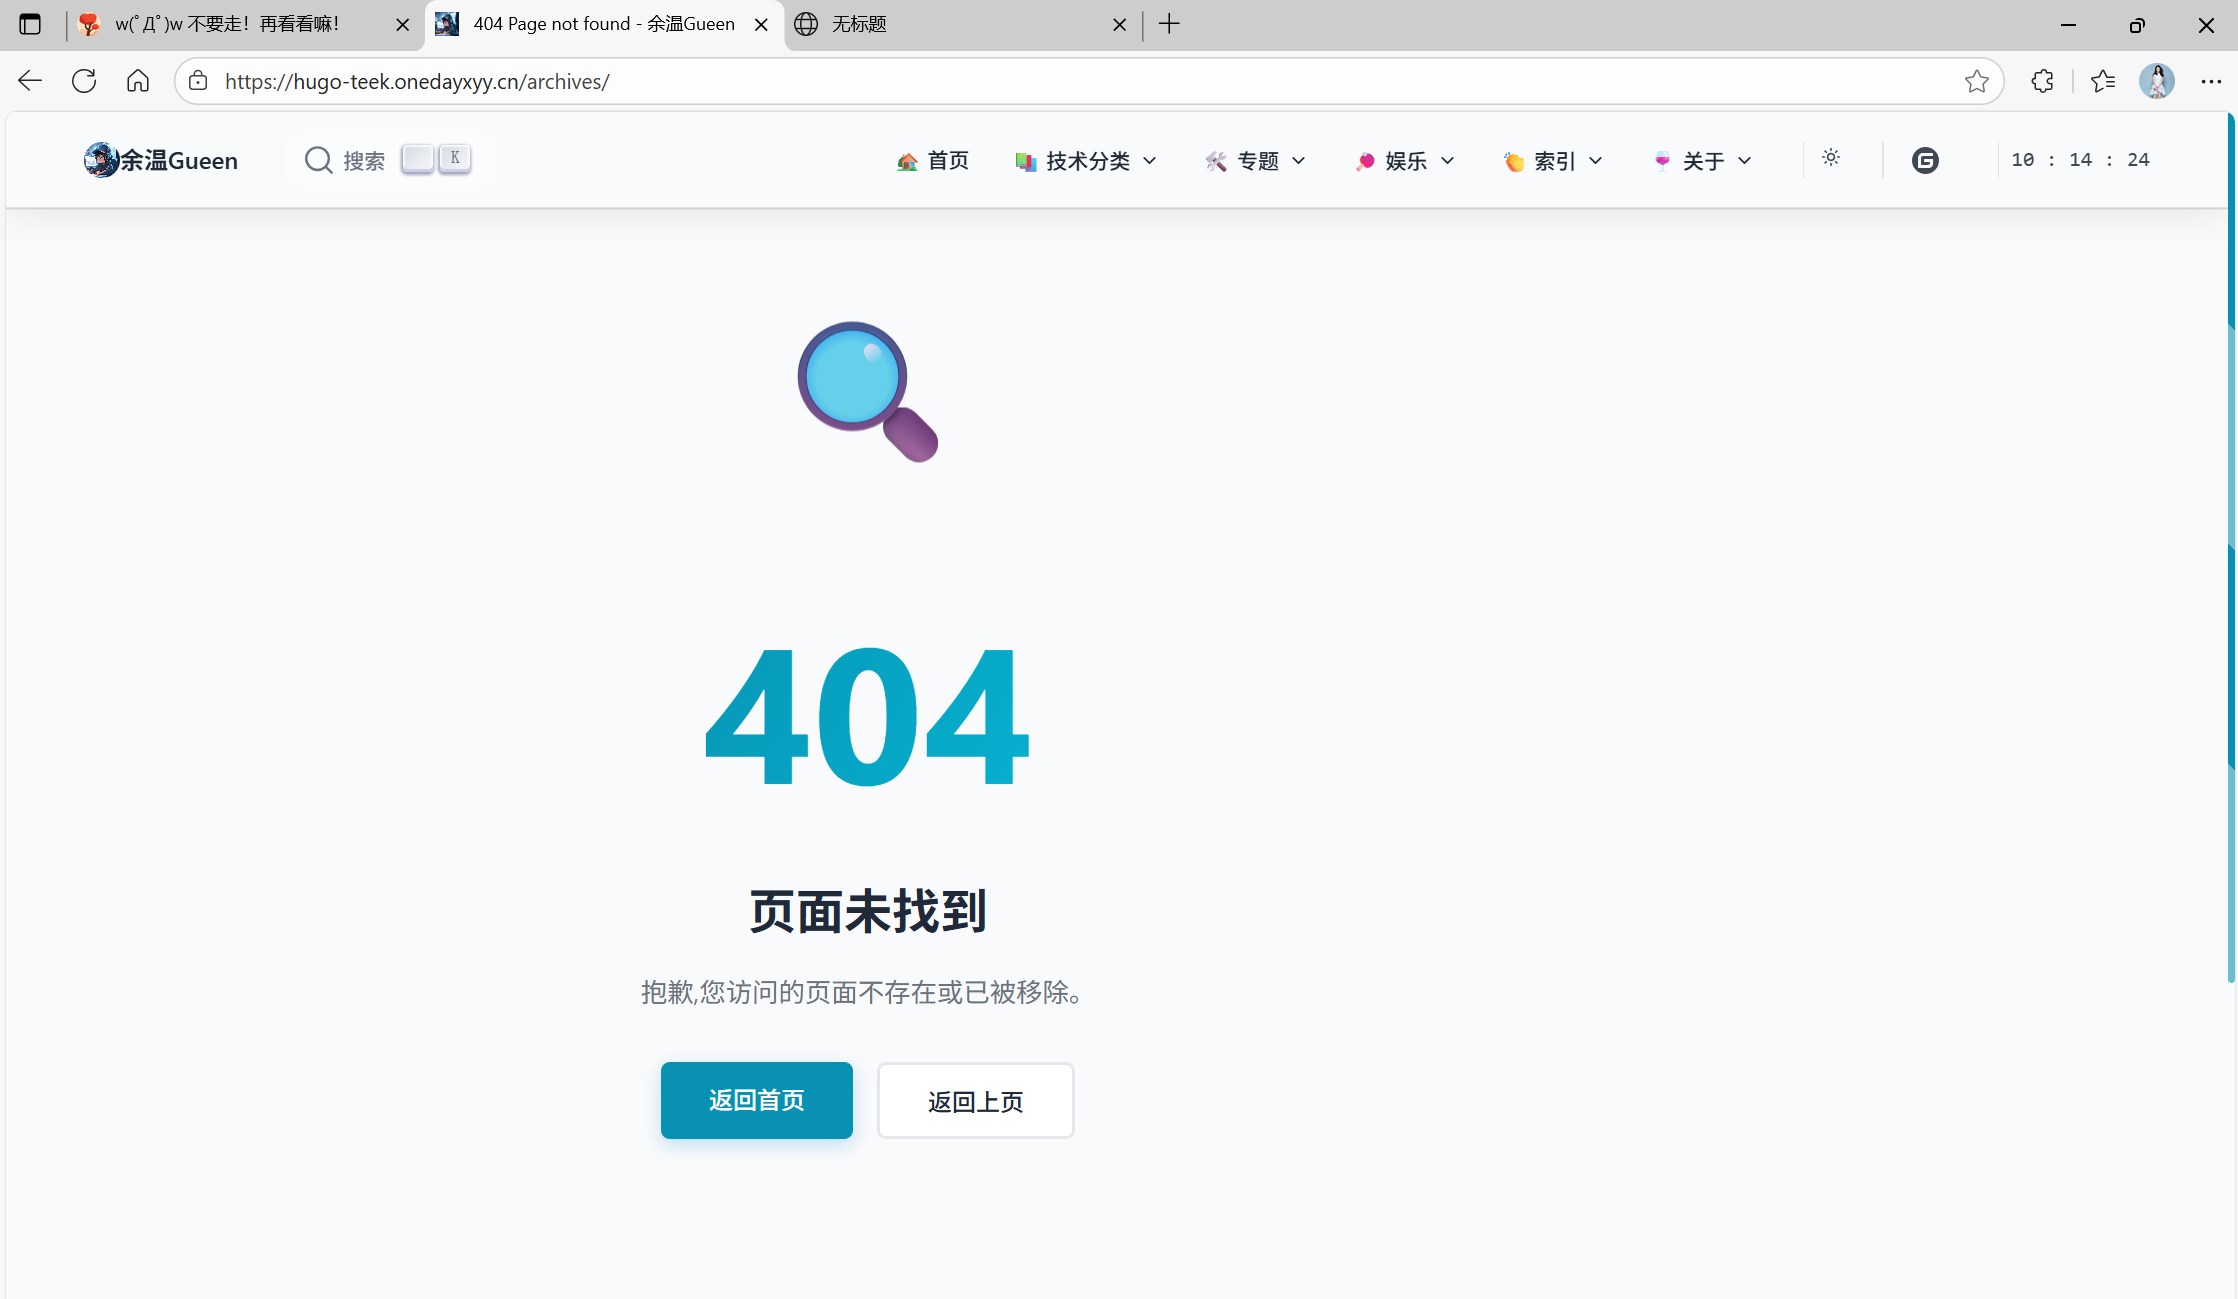Click the 返回首页 button

(756, 1100)
